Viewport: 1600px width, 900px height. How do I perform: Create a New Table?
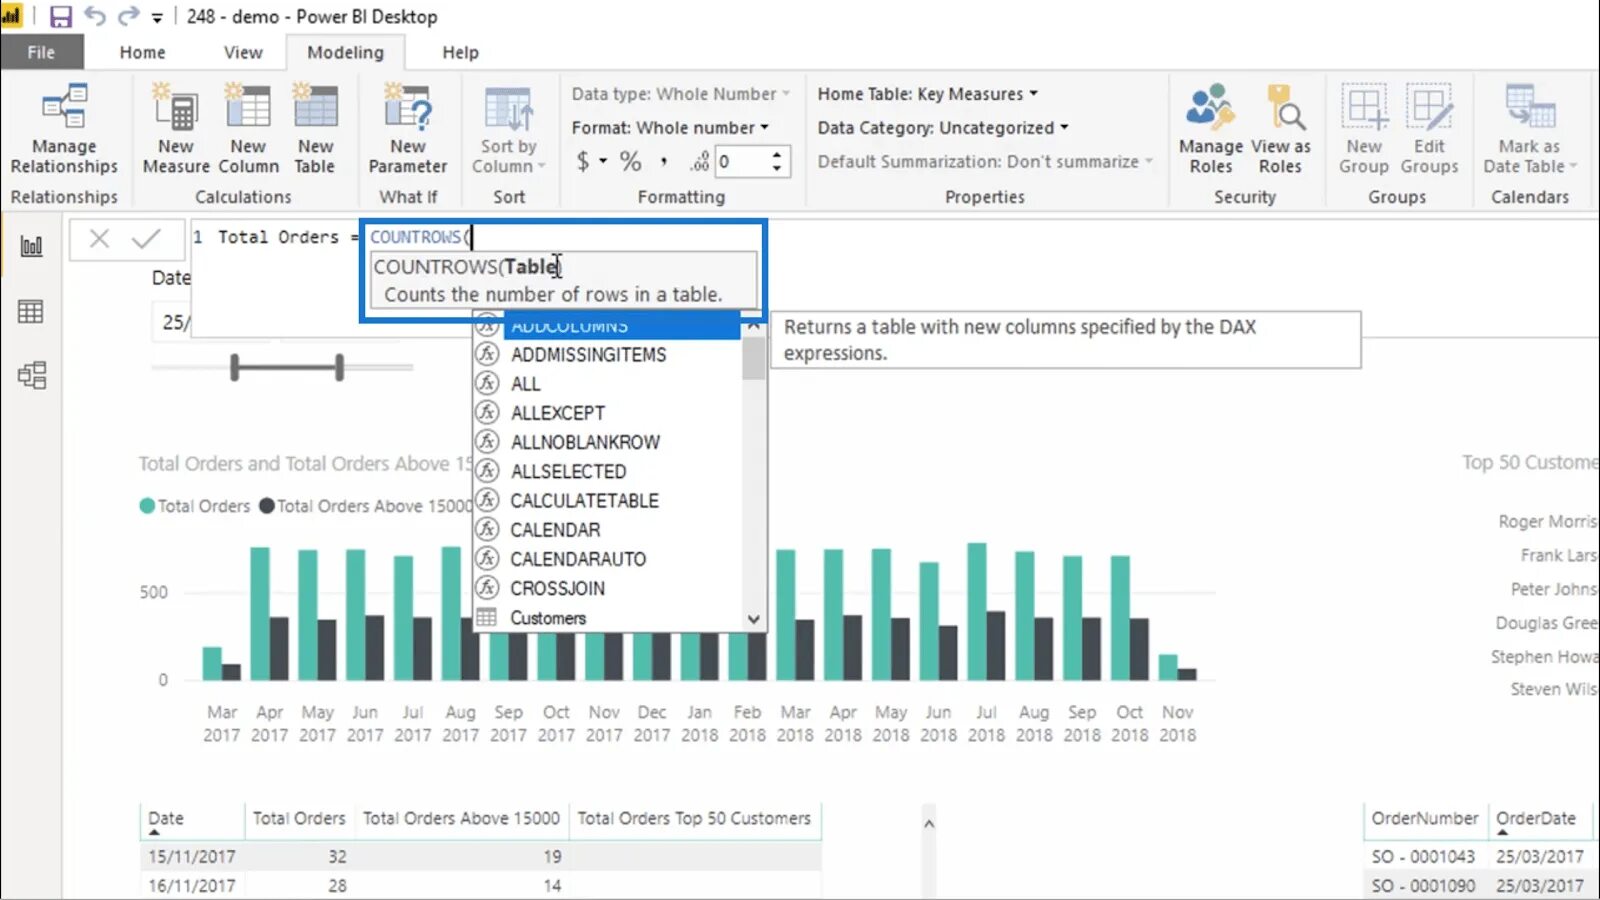click(315, 130)
